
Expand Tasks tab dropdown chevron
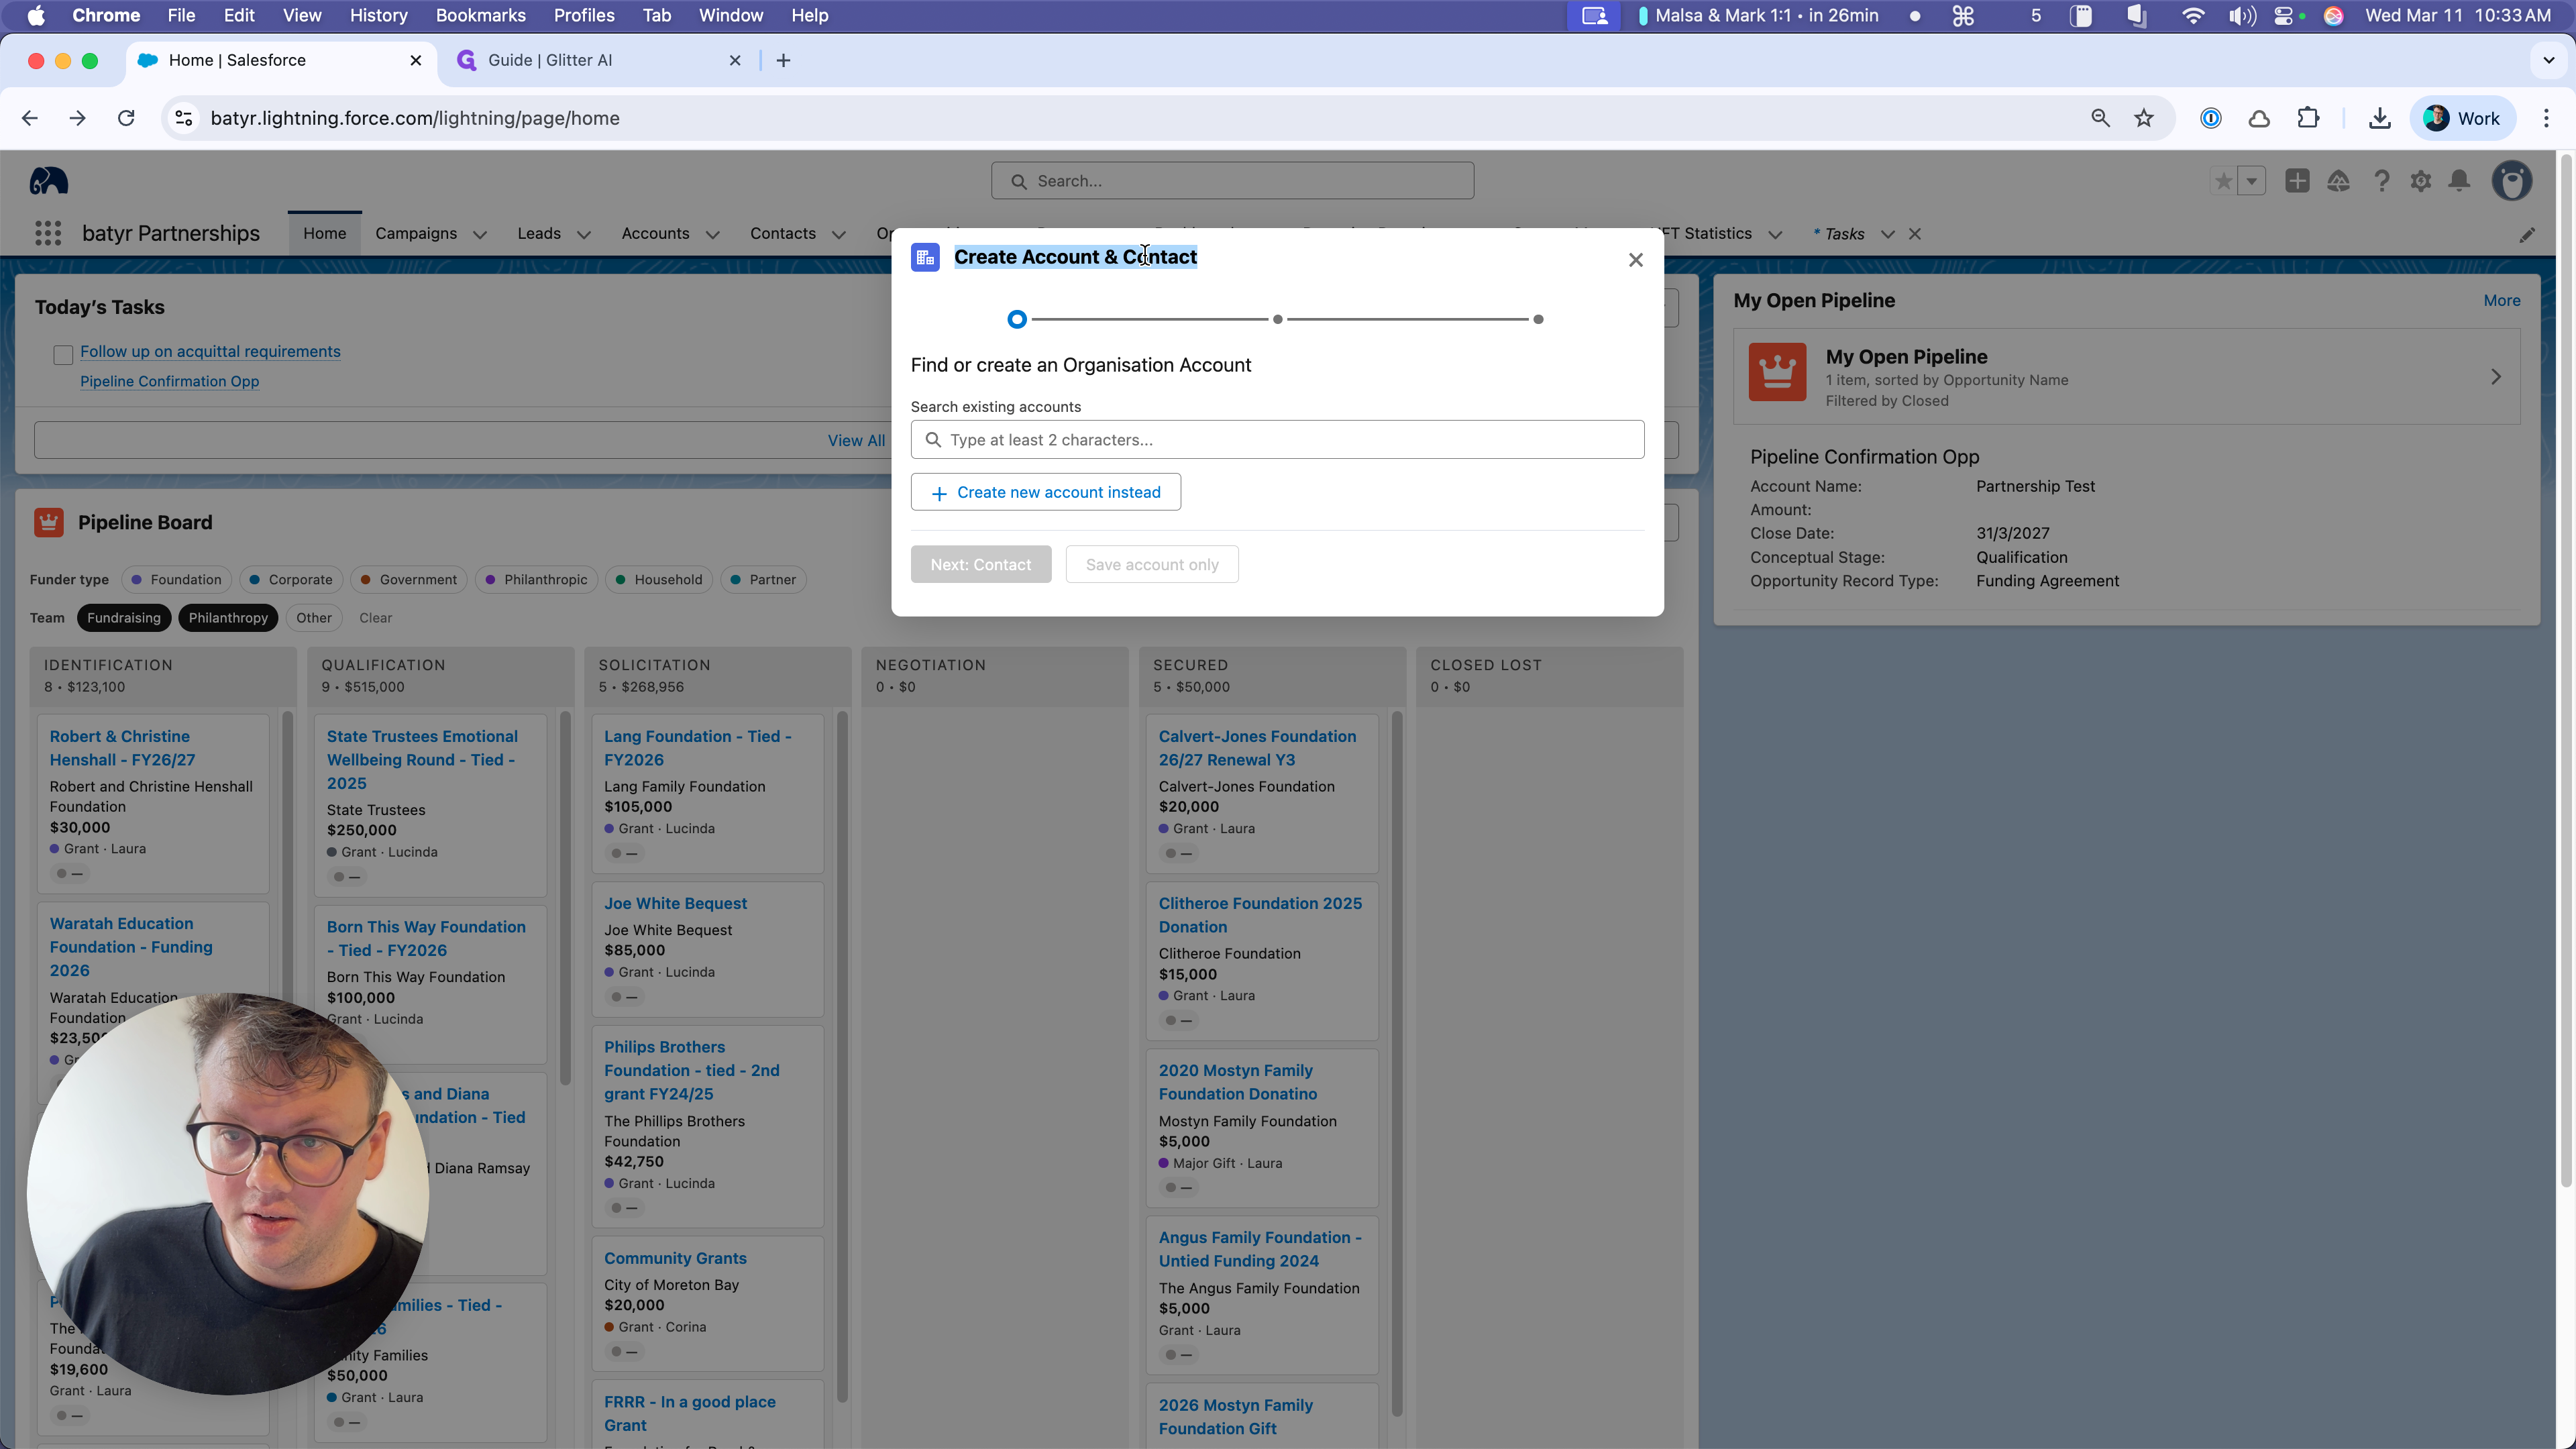pos(1887,235)
